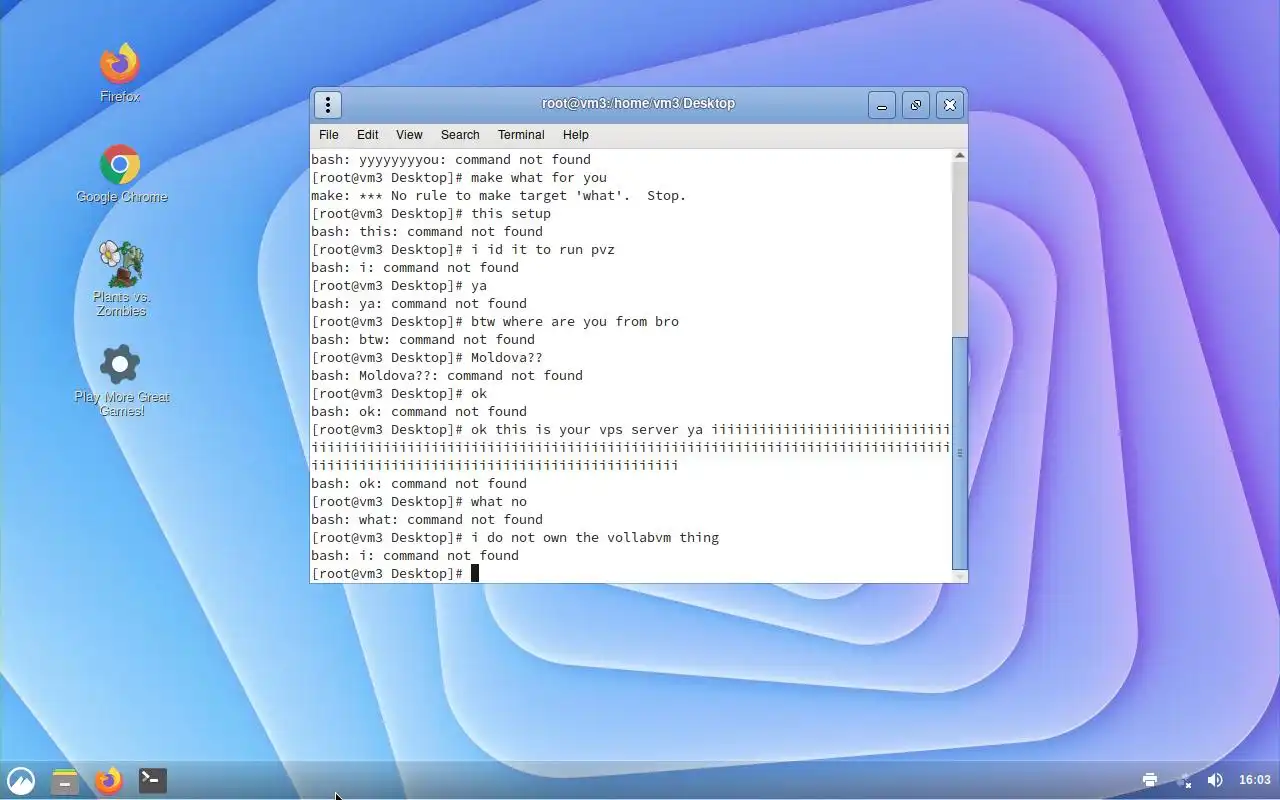Click the 'btw where are you from bro' line
Screen dimensions: 1280x800
[495, 322]
